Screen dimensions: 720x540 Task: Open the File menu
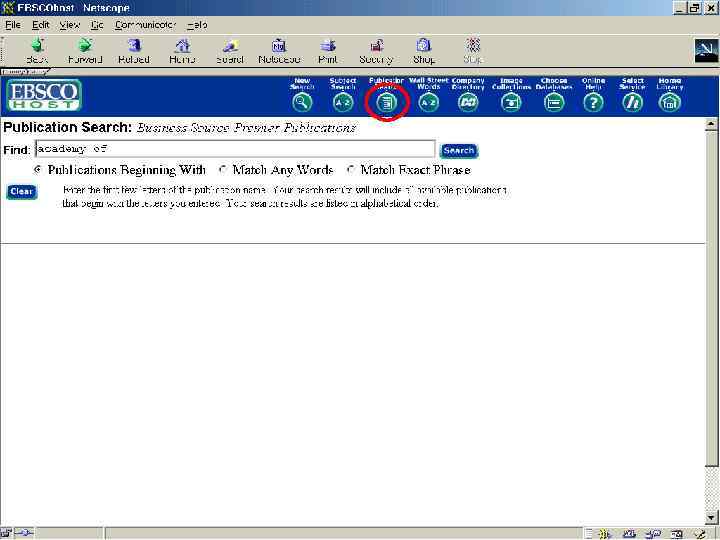[x=12, y=25]
